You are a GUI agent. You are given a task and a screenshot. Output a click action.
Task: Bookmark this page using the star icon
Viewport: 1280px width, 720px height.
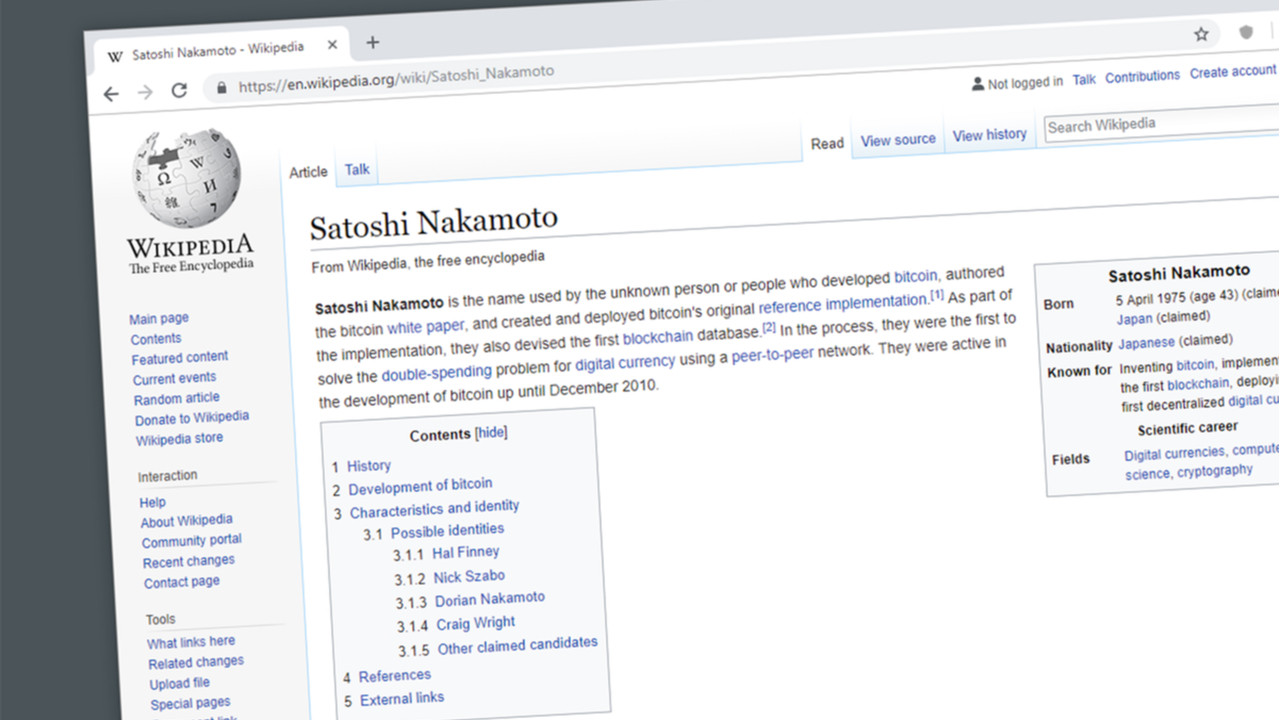[x=1199, y=33]
